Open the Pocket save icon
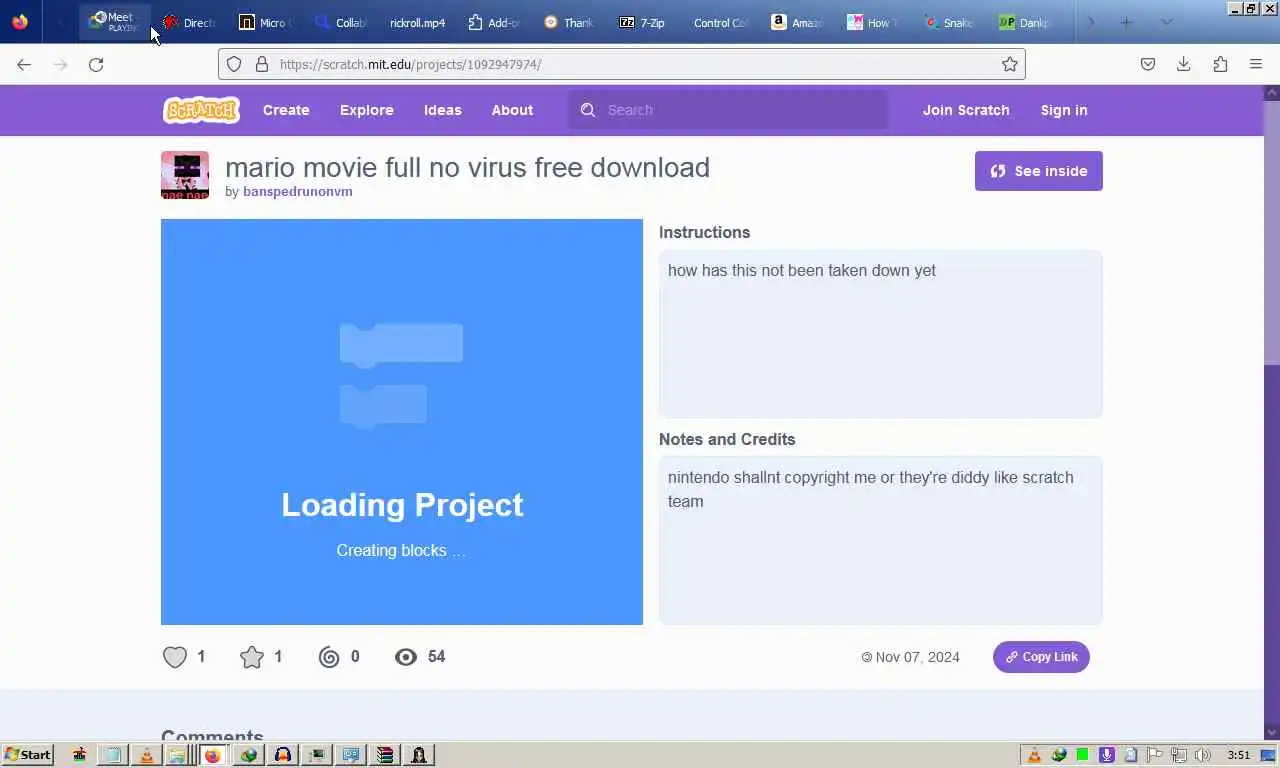This screenshot has width=1280, height=768. pos(1148,64)
